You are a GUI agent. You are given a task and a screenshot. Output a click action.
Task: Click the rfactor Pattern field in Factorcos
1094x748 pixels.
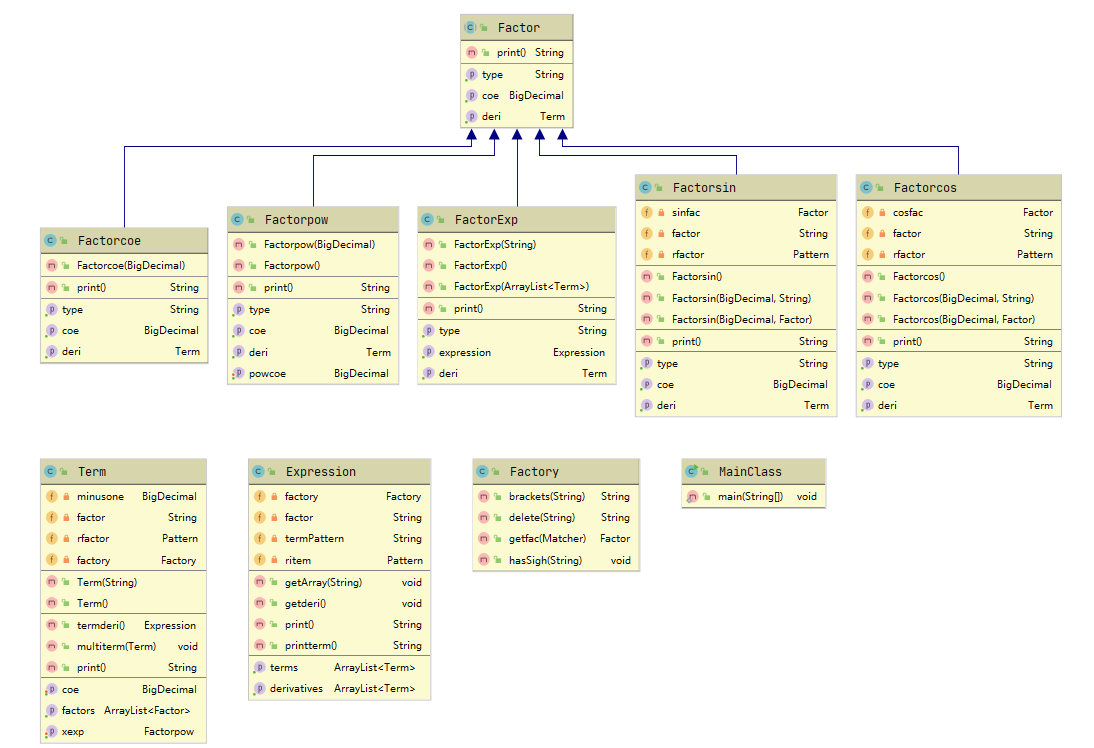click(958, 254)
